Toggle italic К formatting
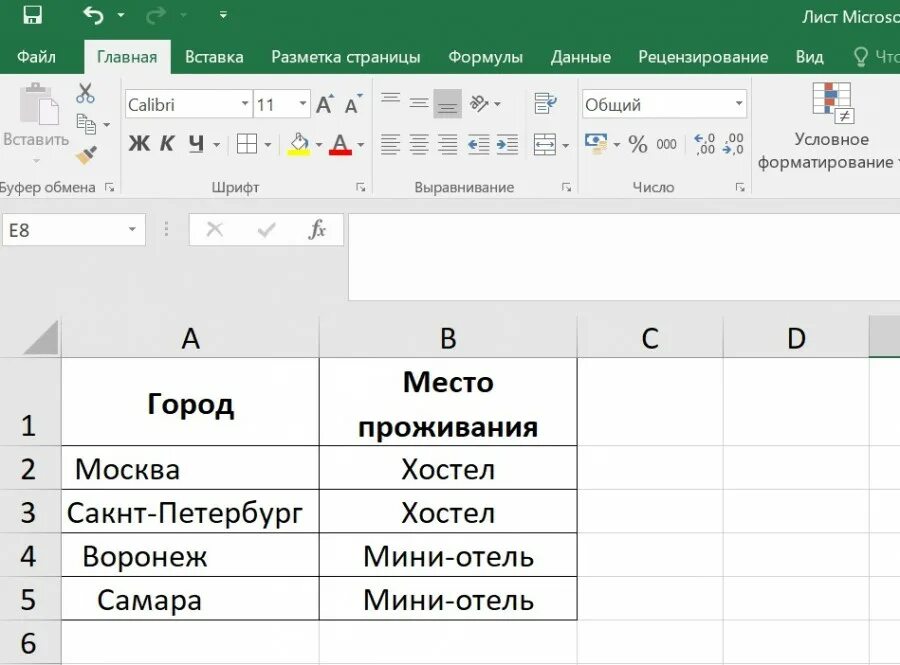Image resolution: width=900 pixels, height=665 pixels. point(166,143)
